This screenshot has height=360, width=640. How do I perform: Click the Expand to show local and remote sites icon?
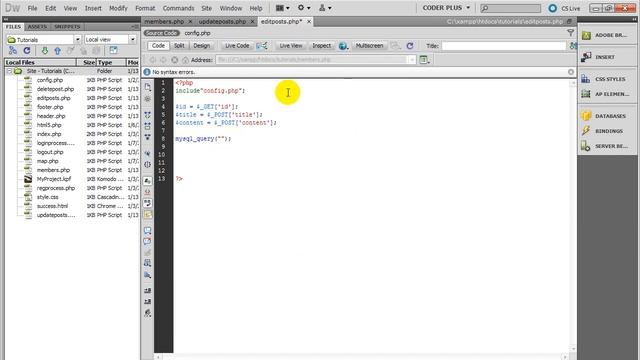(113, 51)
